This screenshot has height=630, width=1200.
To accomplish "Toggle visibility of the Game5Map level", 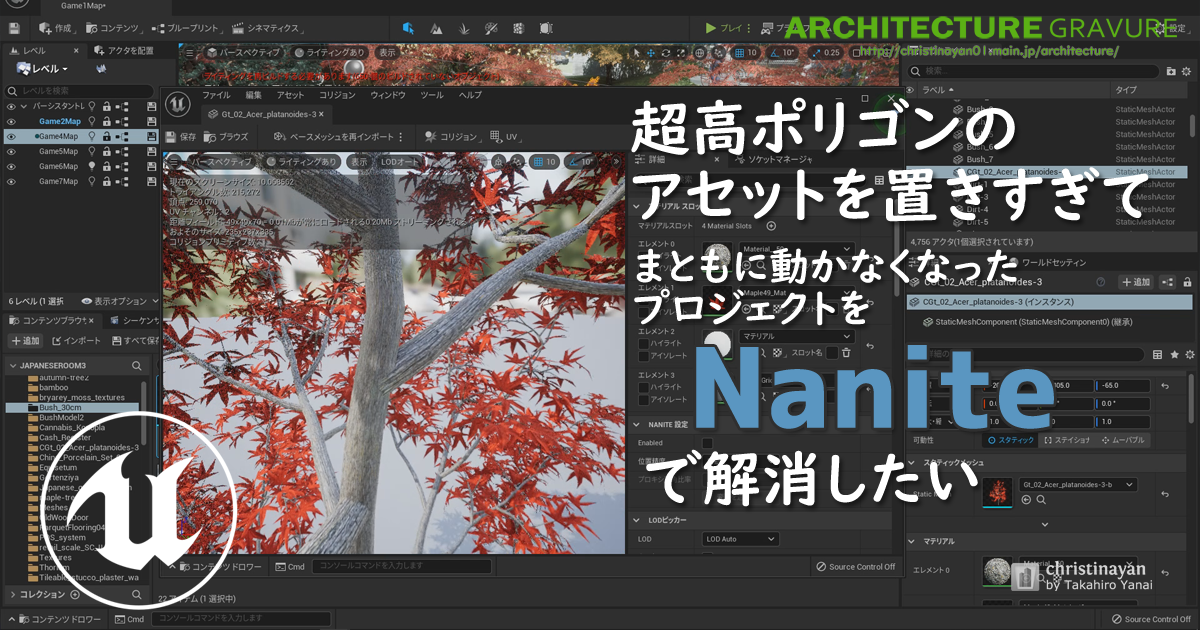I will [12, 151].
